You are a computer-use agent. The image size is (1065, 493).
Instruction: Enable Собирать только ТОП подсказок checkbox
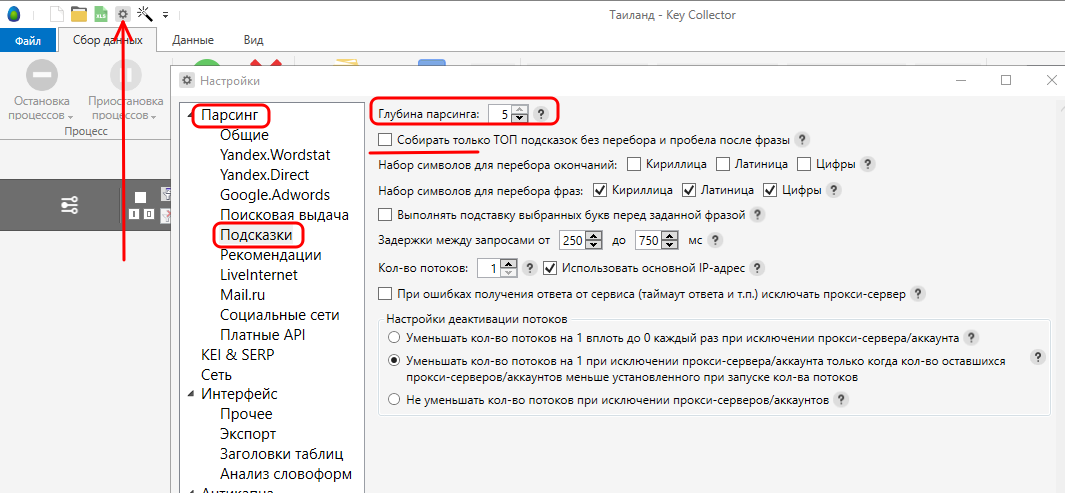click(386, 140)
